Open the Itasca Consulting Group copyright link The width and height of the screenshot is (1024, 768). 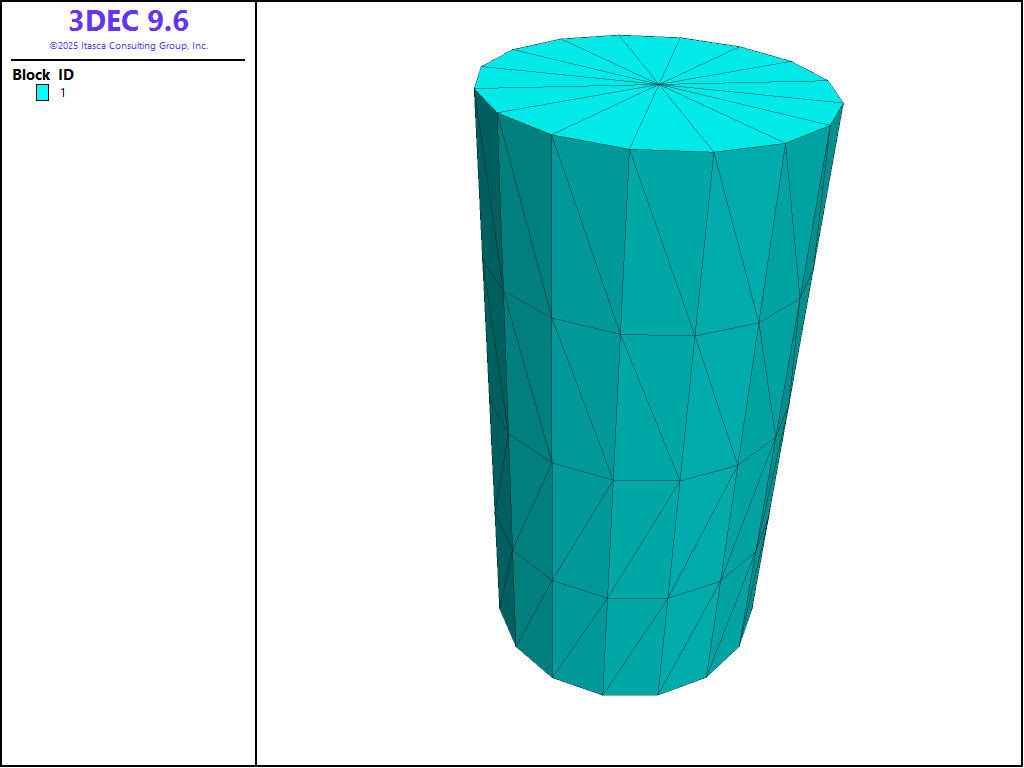click(x=128, y=46)
